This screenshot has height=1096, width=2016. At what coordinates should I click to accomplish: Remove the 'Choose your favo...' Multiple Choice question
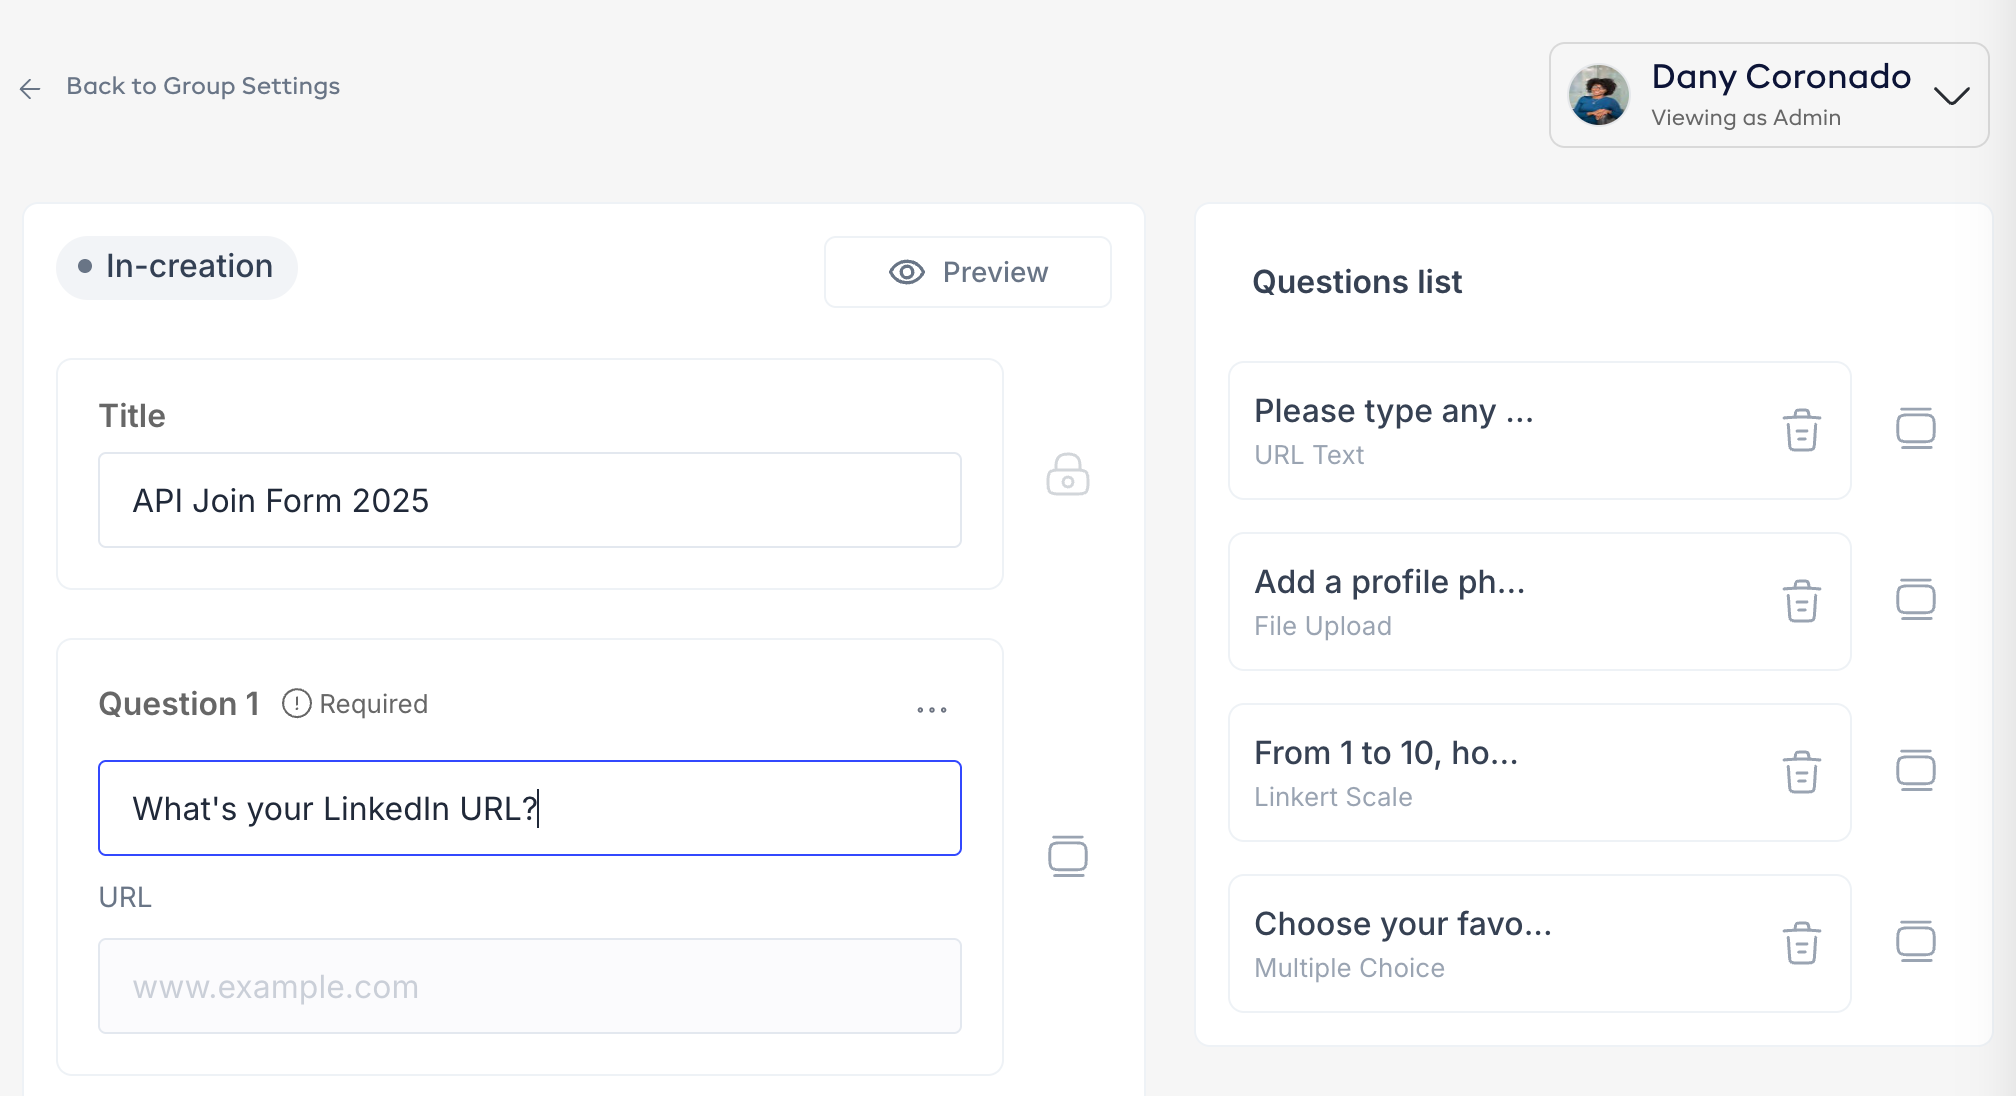(1801, 943)
